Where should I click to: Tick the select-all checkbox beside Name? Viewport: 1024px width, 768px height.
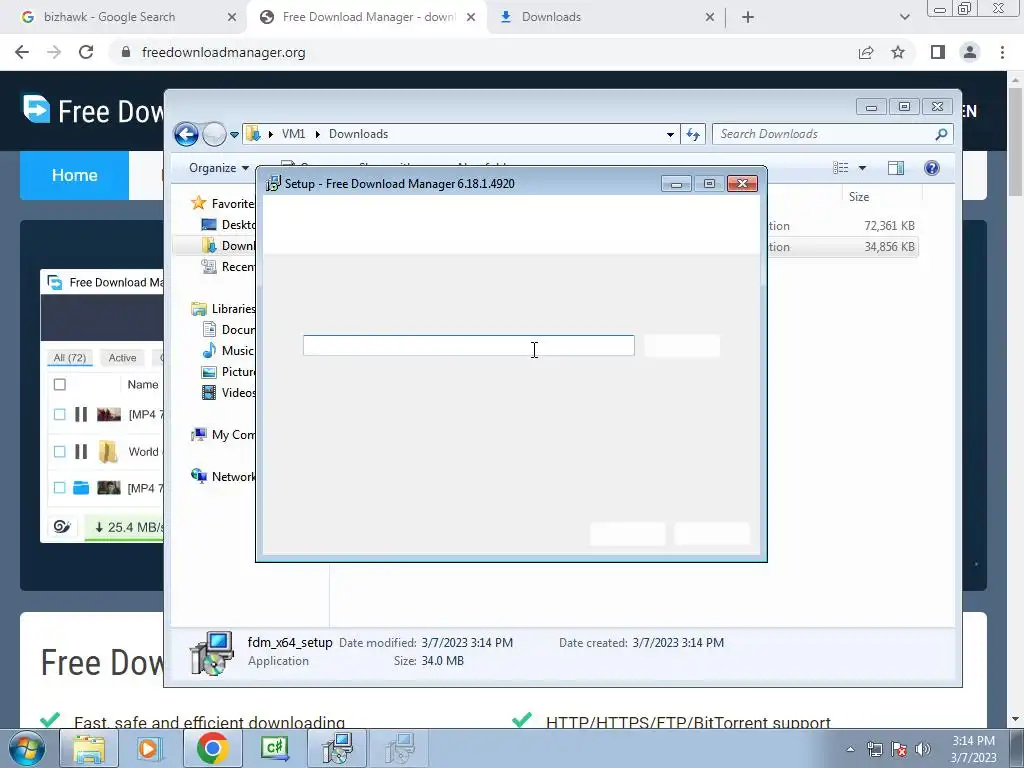click(59, 385)
